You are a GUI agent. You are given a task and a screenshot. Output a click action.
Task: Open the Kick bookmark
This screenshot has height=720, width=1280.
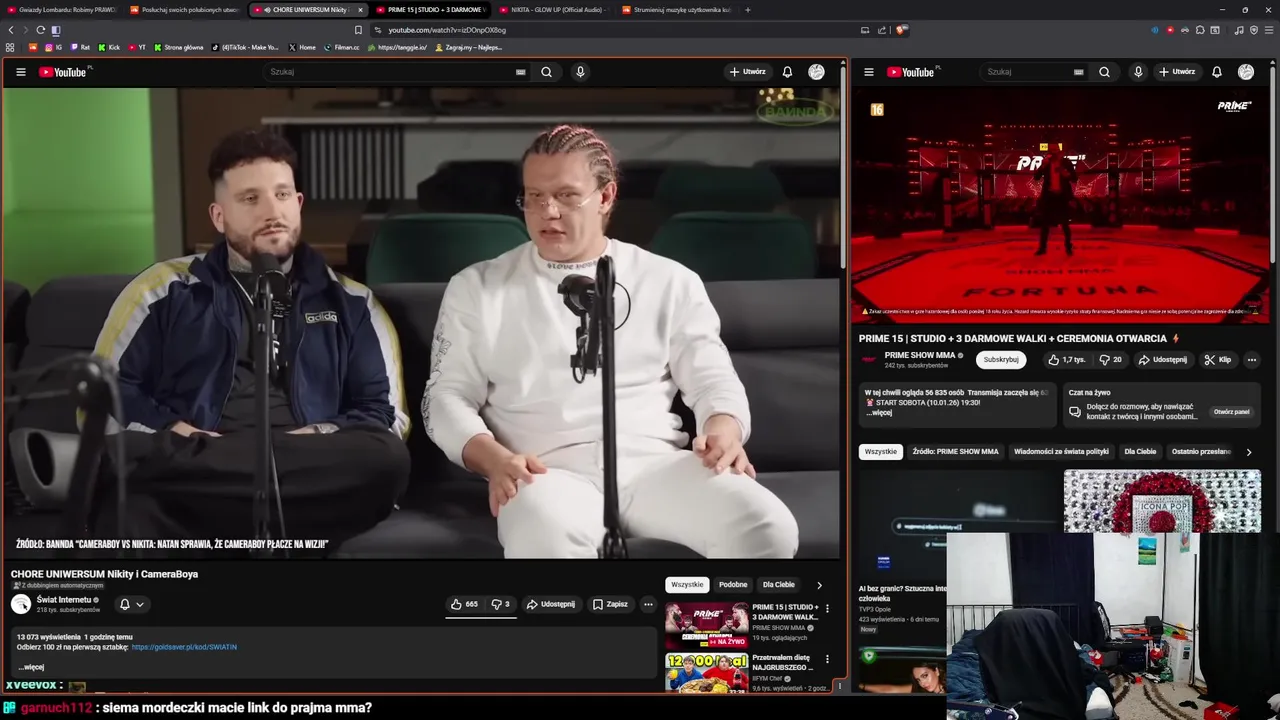tap(109, 47)
